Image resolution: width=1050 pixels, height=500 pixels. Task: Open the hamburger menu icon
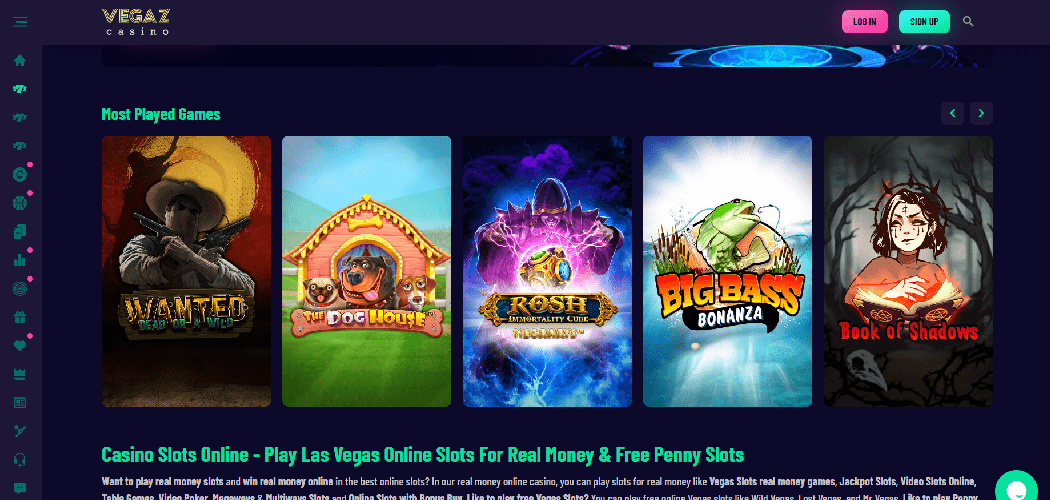(x=20, y=22)
